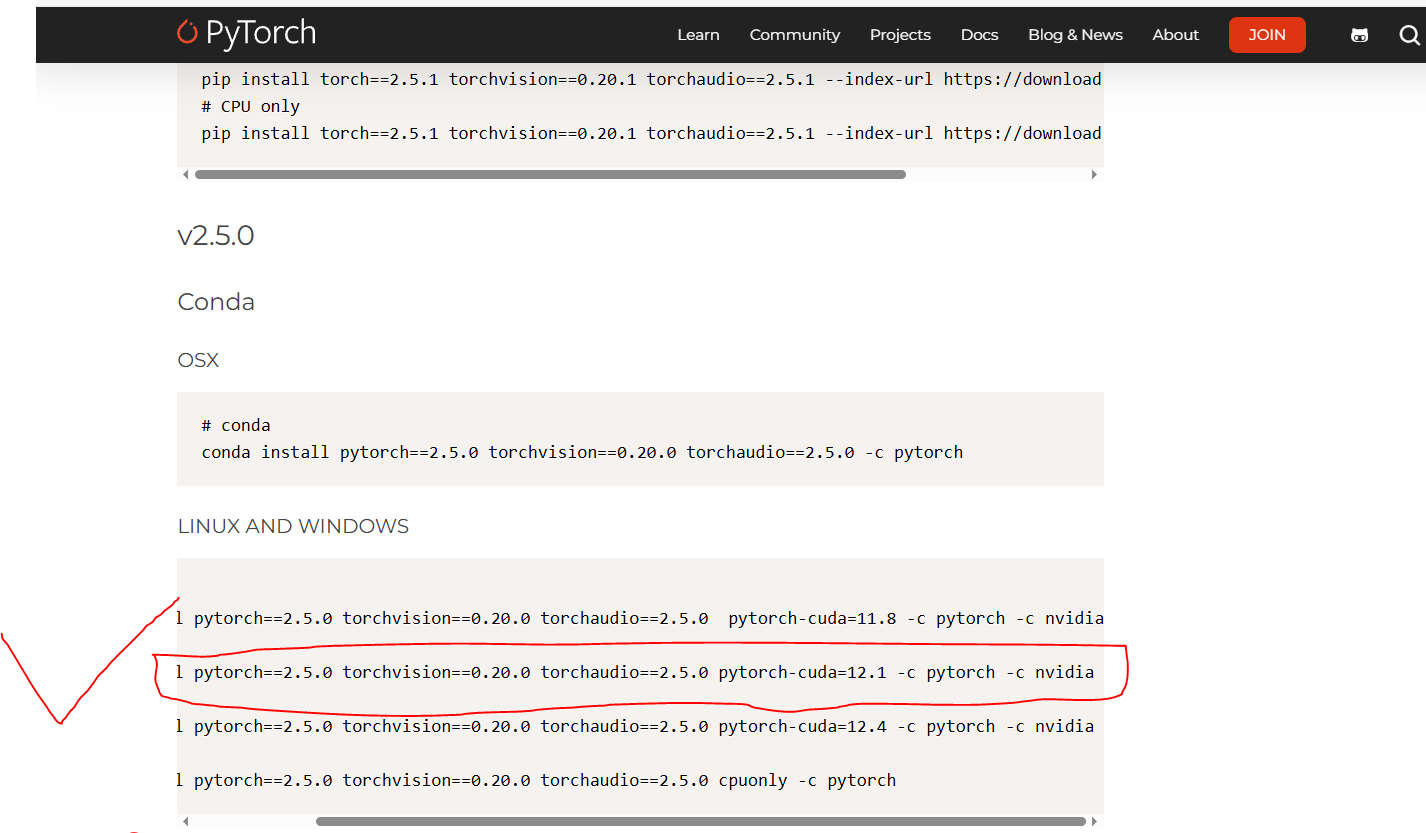Click right arrow of the bottom code scrollbar
Image resolution: width=1426 pixels, height=833 pixels.
[x=1094, y=822]
